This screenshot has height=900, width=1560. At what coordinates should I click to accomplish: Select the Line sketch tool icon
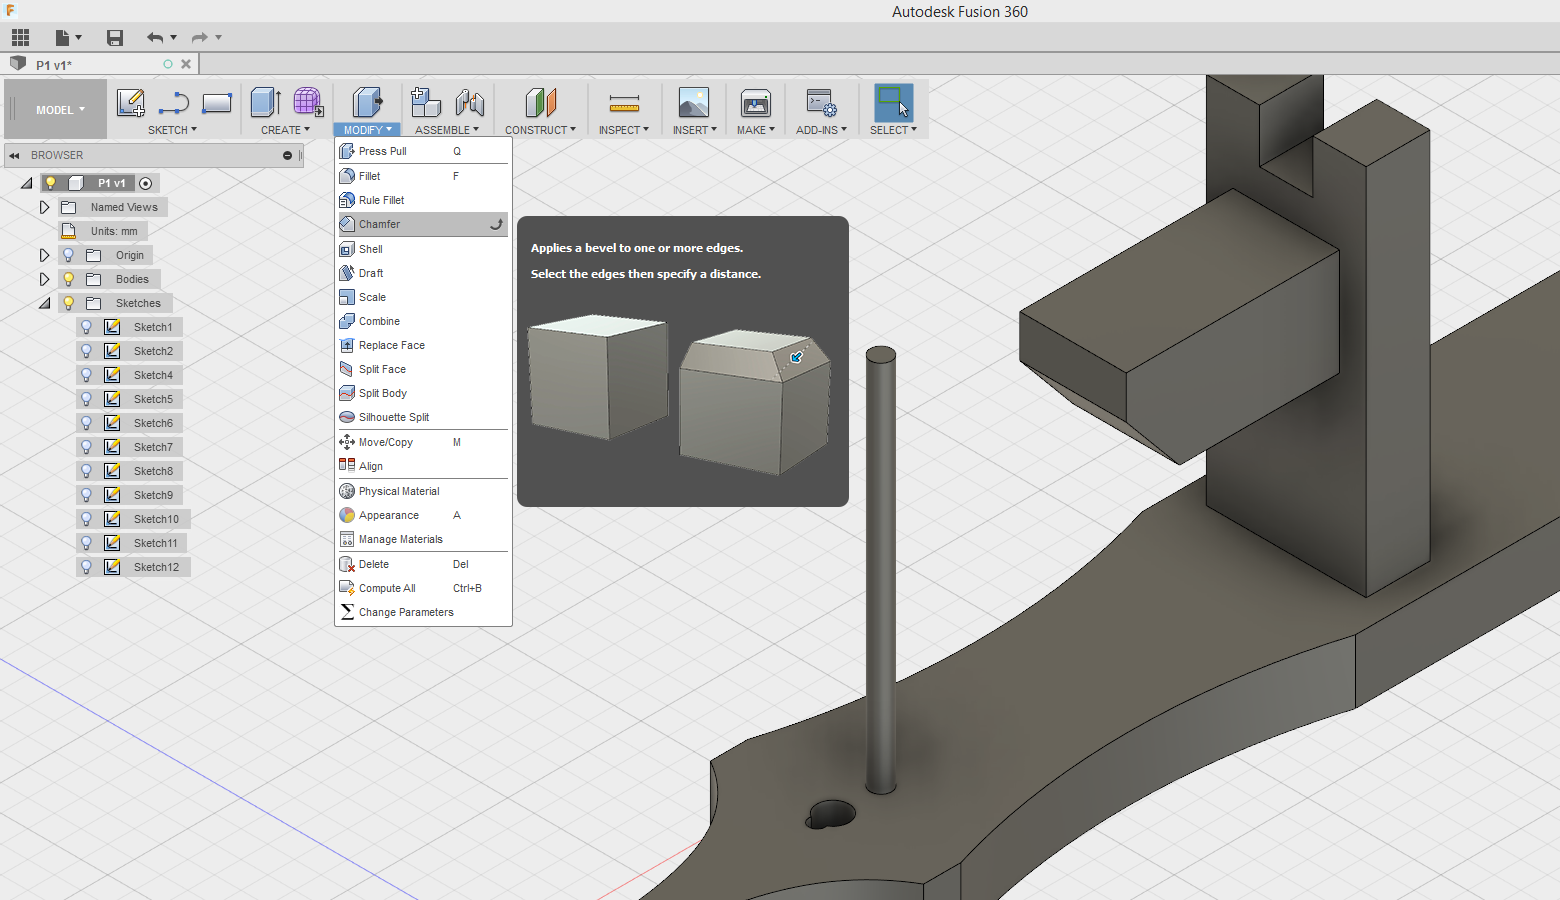[x=174, y=103]
